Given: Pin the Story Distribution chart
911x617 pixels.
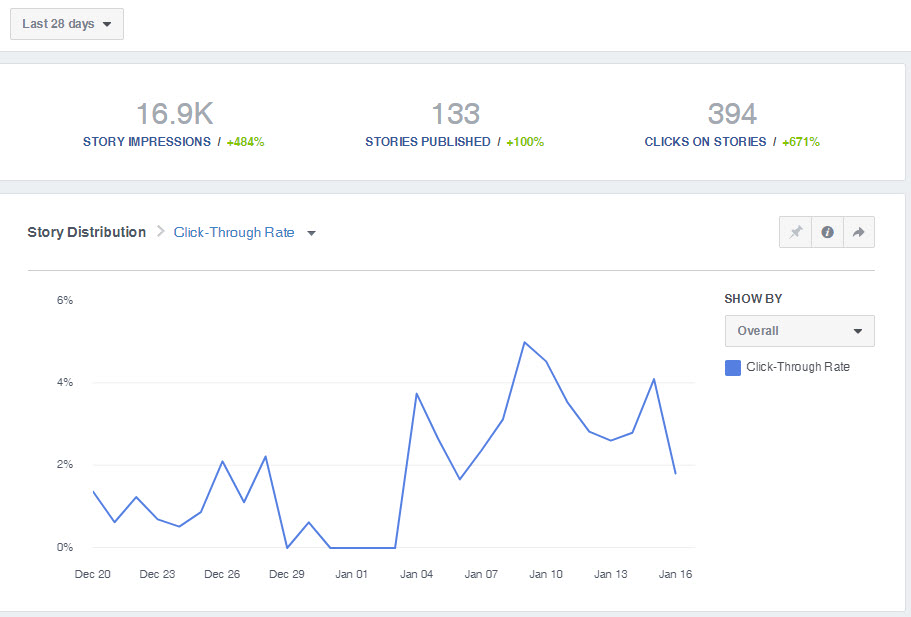Looking at the screenshot, I should click(796, 232).
